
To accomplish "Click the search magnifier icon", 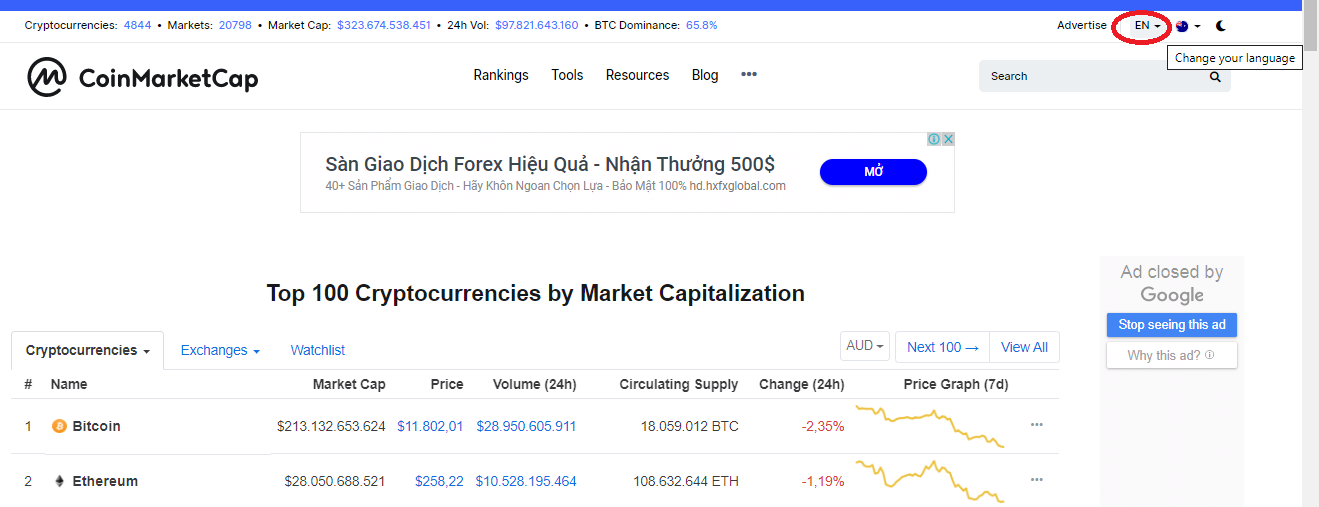I will (x=1215, y=76).
